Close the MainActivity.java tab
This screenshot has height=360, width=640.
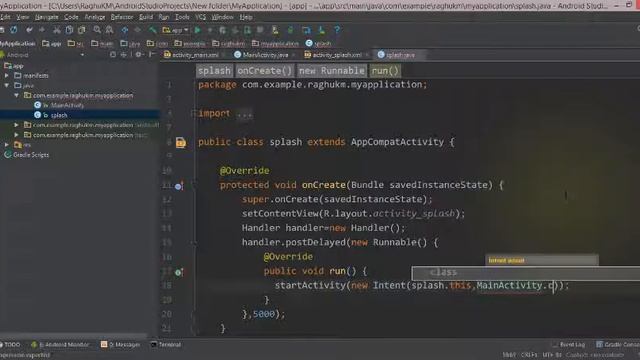[x=294, y=55]
